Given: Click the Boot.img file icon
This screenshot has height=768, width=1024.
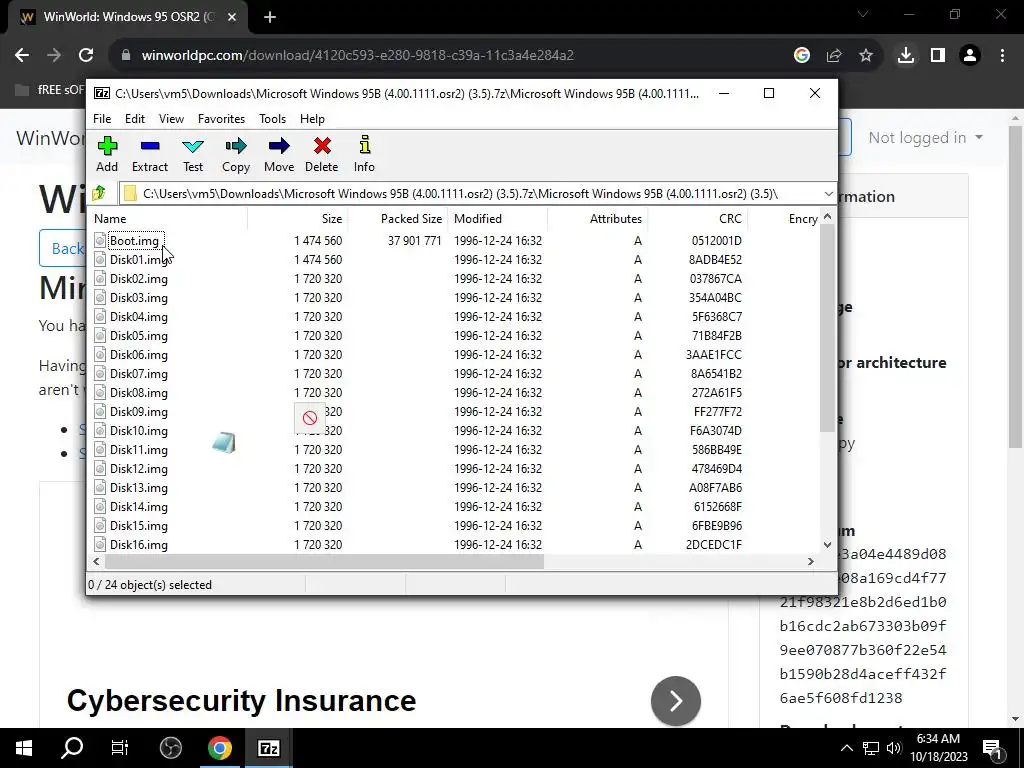Looking at the screenshot, I should 100,240.
